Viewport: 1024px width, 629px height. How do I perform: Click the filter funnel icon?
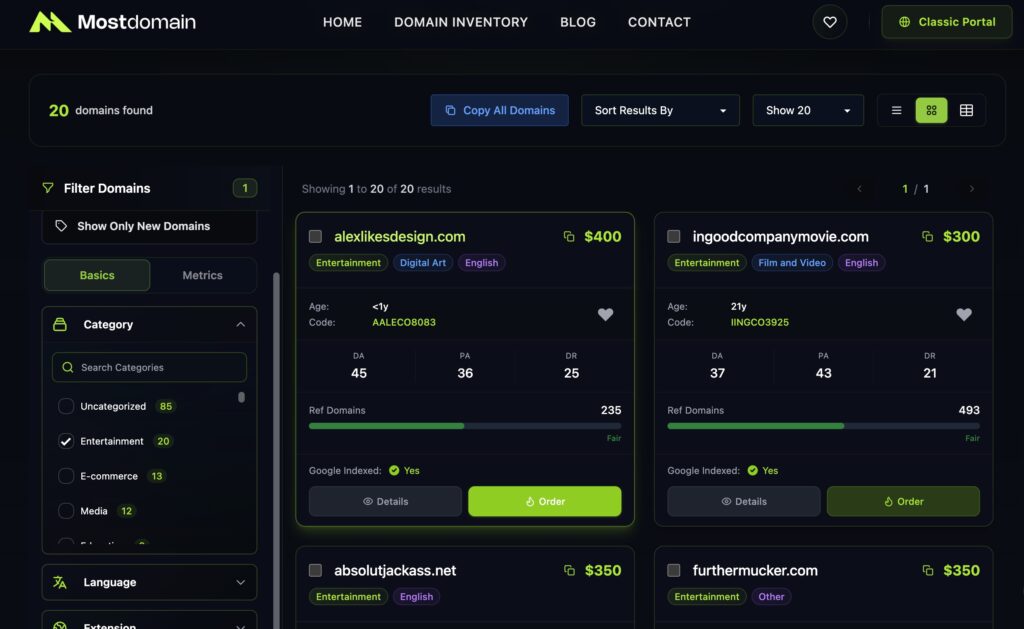coord(48,188)
